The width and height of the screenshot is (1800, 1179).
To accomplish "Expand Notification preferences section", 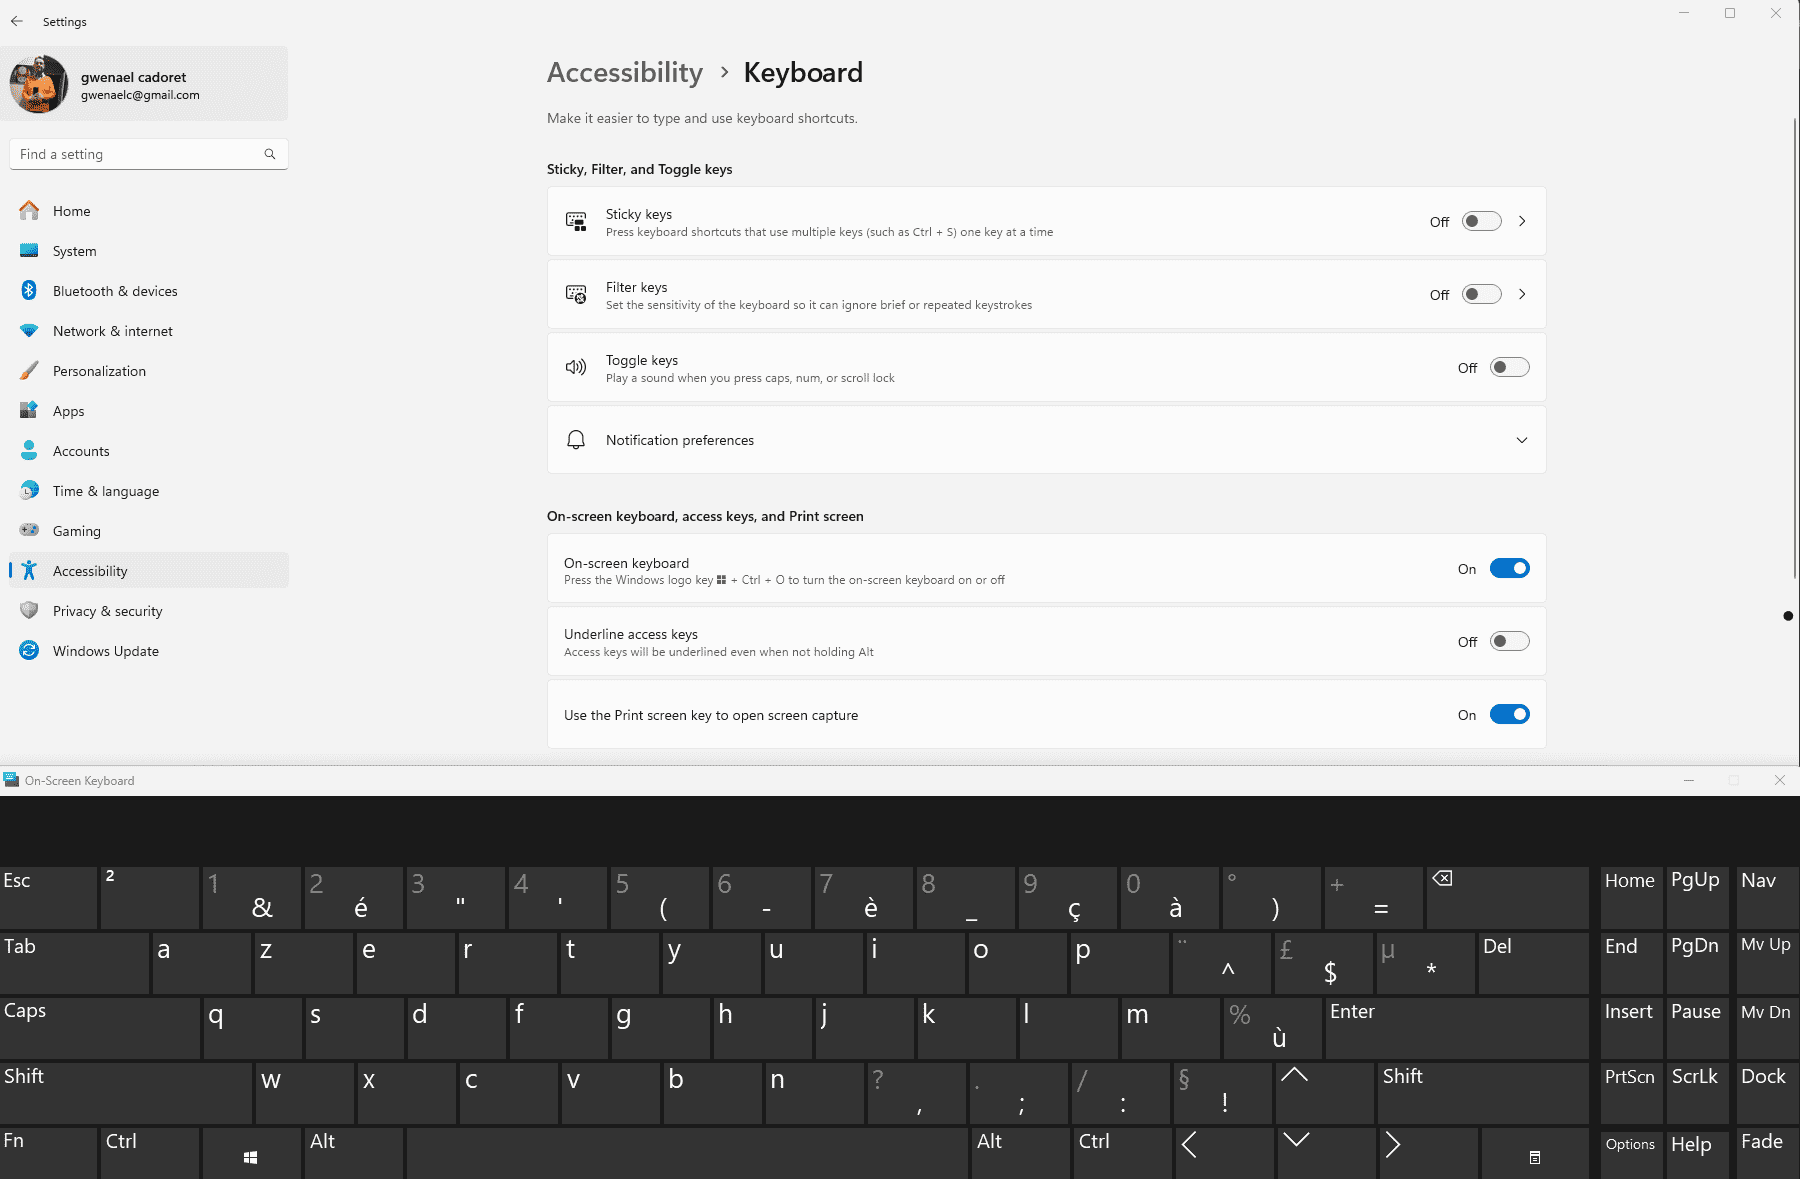I will (x=1046, y=440).
